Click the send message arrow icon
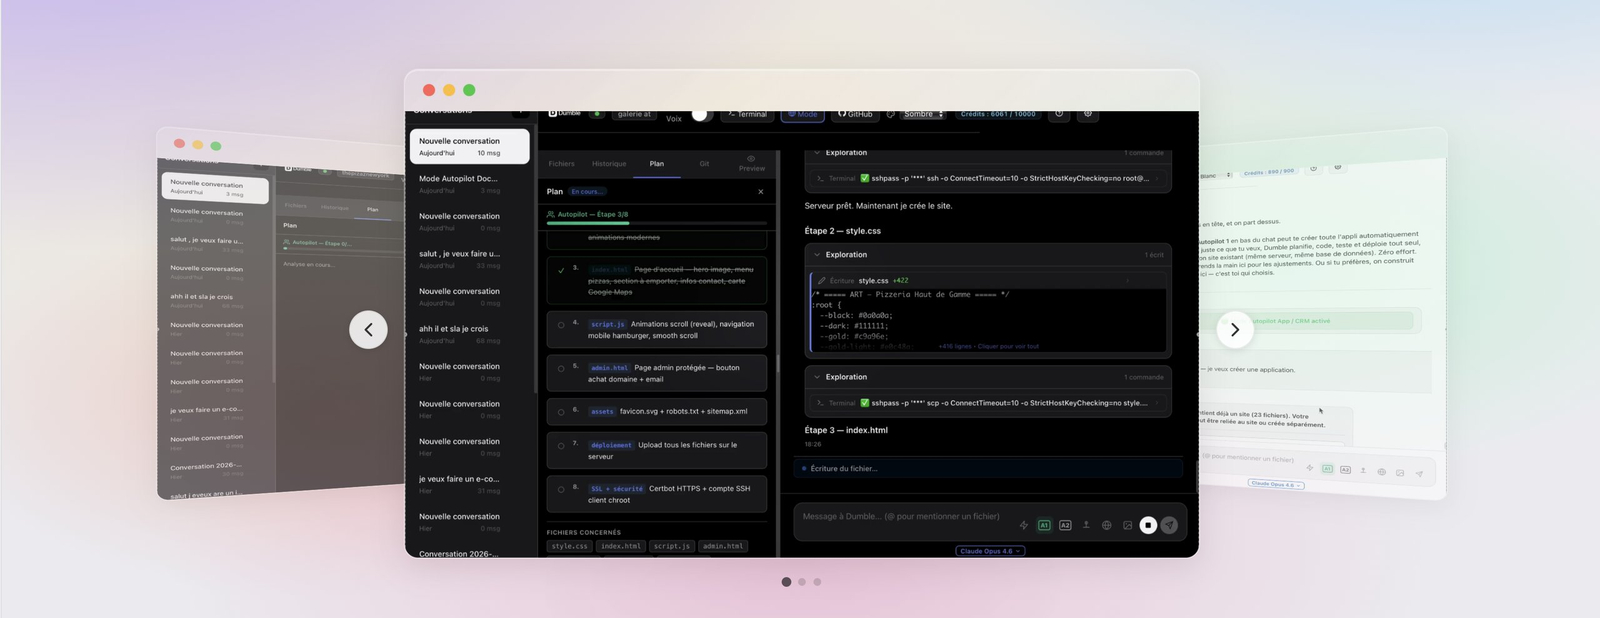 (1169, 525)
